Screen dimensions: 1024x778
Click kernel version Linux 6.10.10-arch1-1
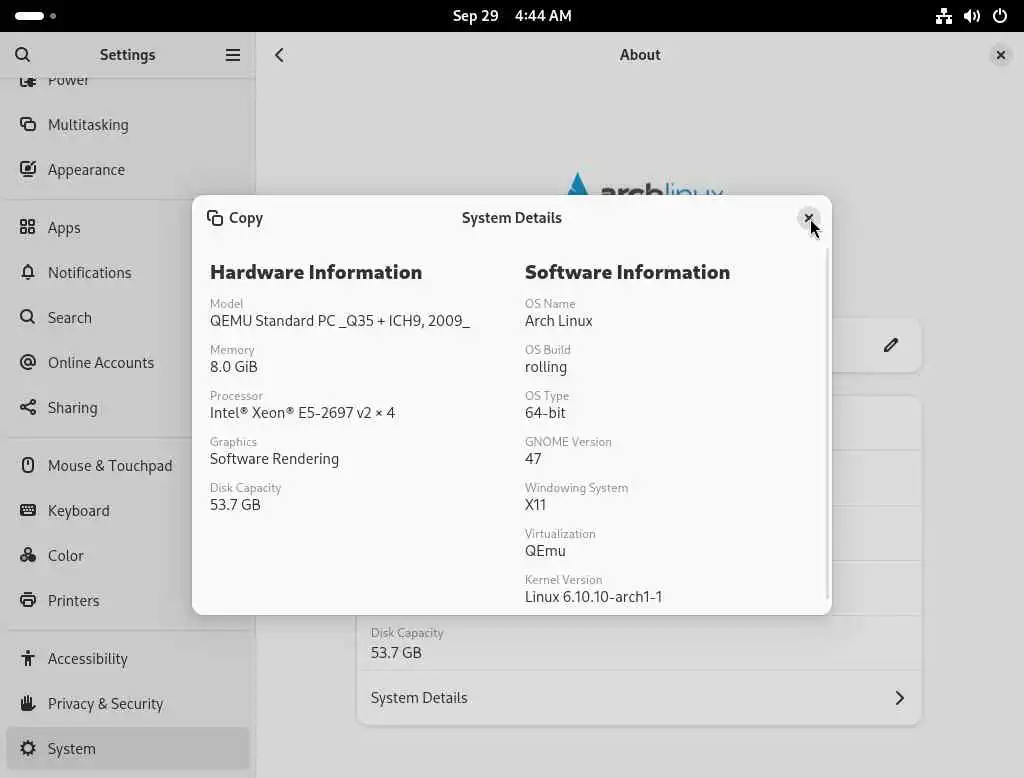tap(594, 596)
